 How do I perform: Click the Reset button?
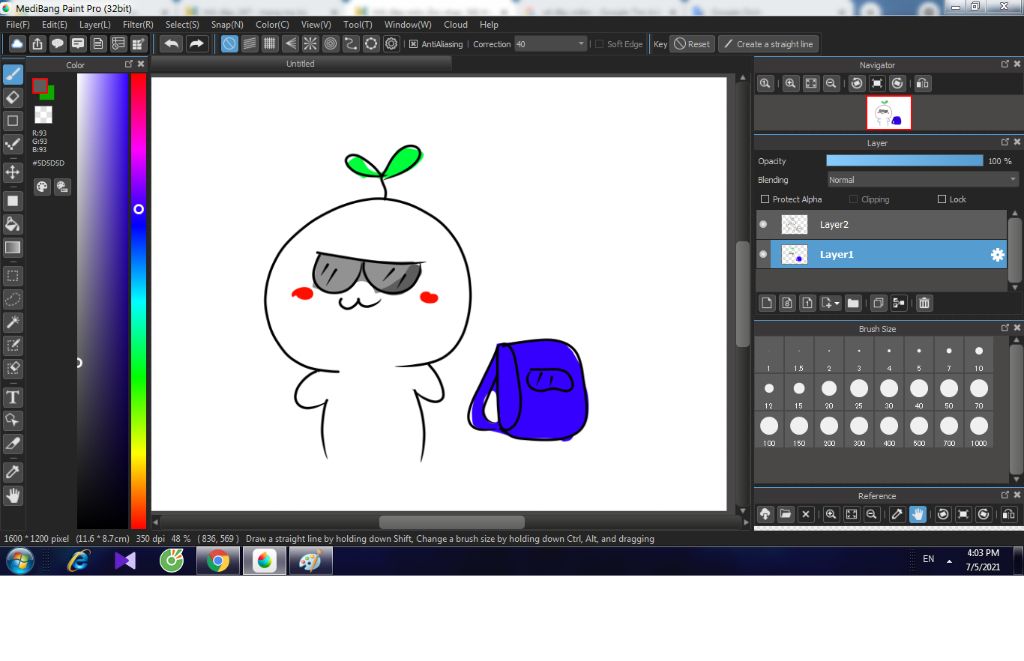click(692, 44)
